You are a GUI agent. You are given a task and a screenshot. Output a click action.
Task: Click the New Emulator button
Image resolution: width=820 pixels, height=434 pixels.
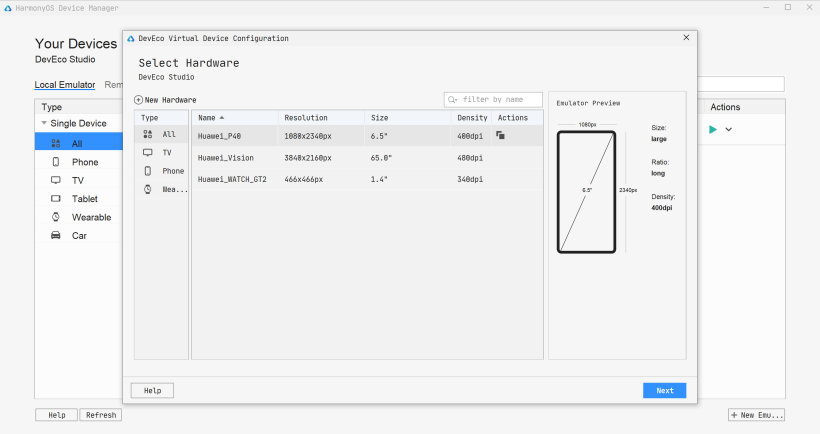756,415
